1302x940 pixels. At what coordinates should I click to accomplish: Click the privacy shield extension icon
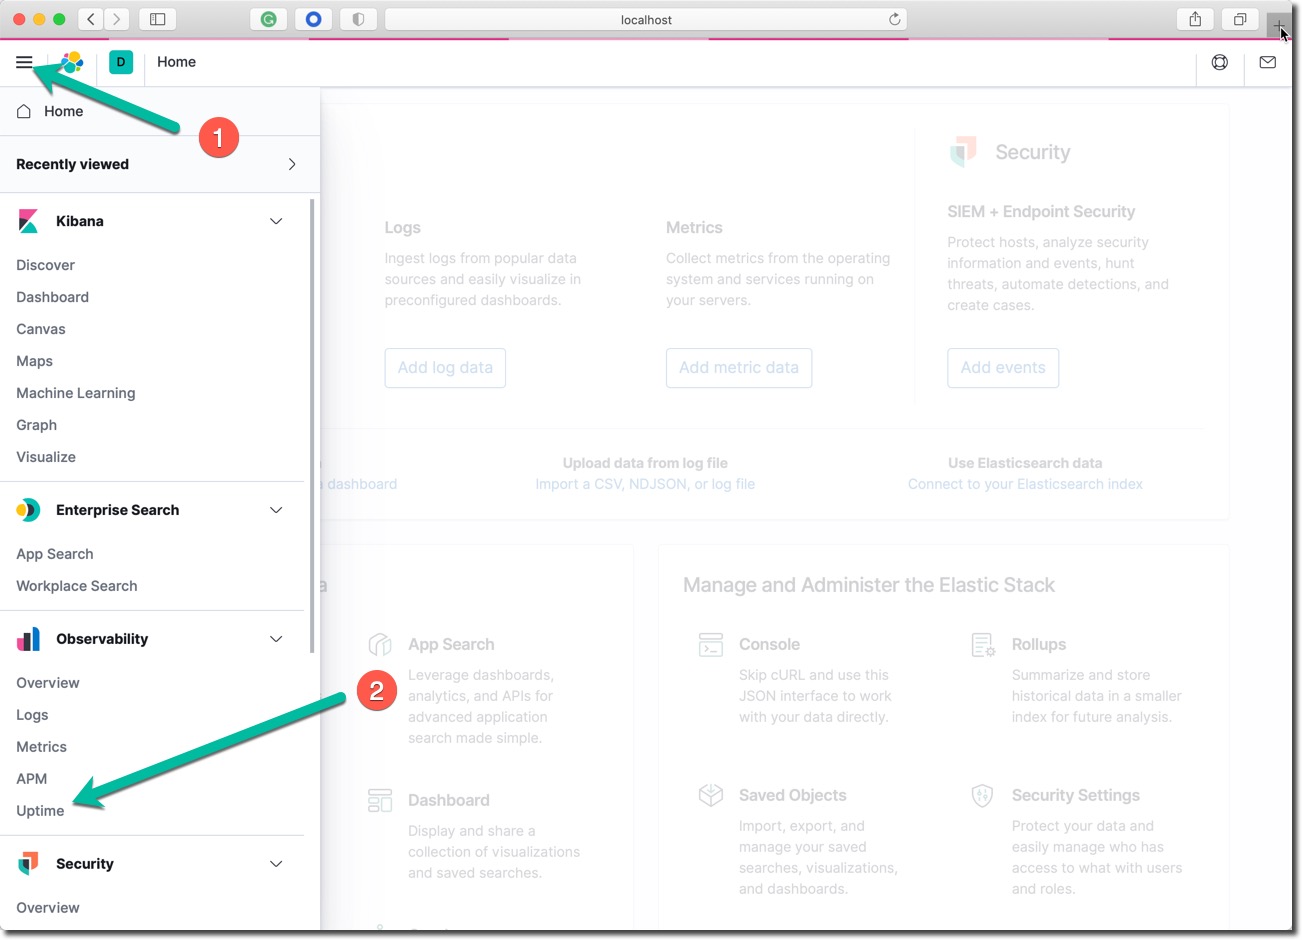point(358,19)
